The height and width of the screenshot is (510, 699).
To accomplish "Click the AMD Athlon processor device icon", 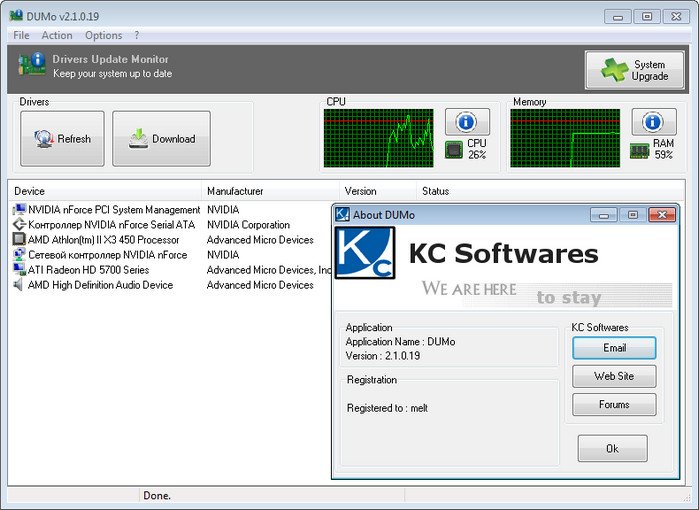I will point(19,239).
